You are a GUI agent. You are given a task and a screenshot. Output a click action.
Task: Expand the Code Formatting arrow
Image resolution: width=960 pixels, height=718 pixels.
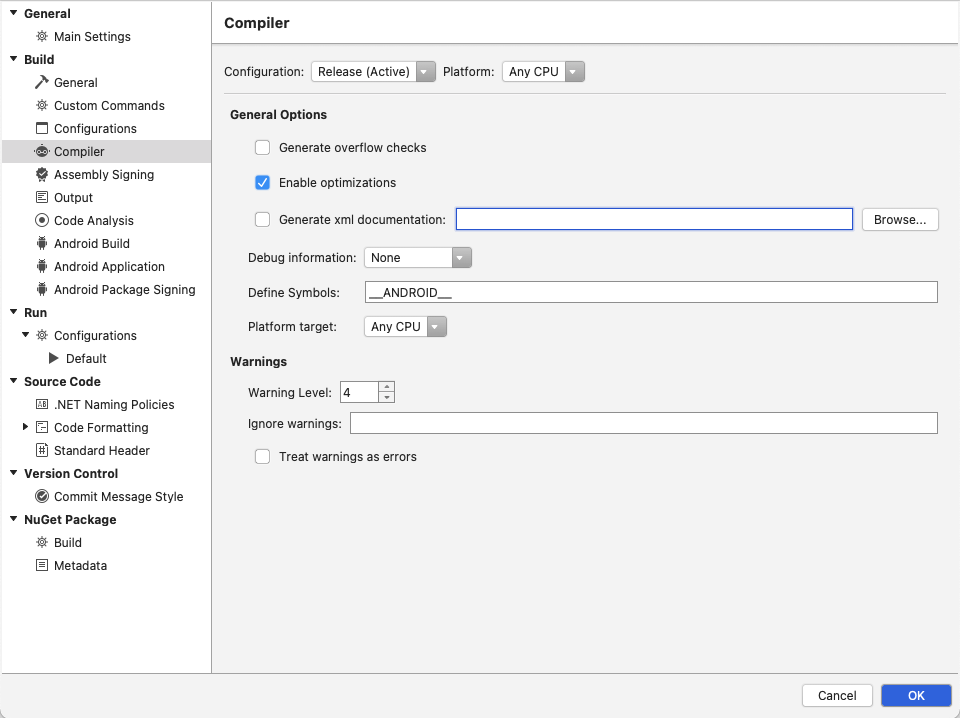pos(25,427)
